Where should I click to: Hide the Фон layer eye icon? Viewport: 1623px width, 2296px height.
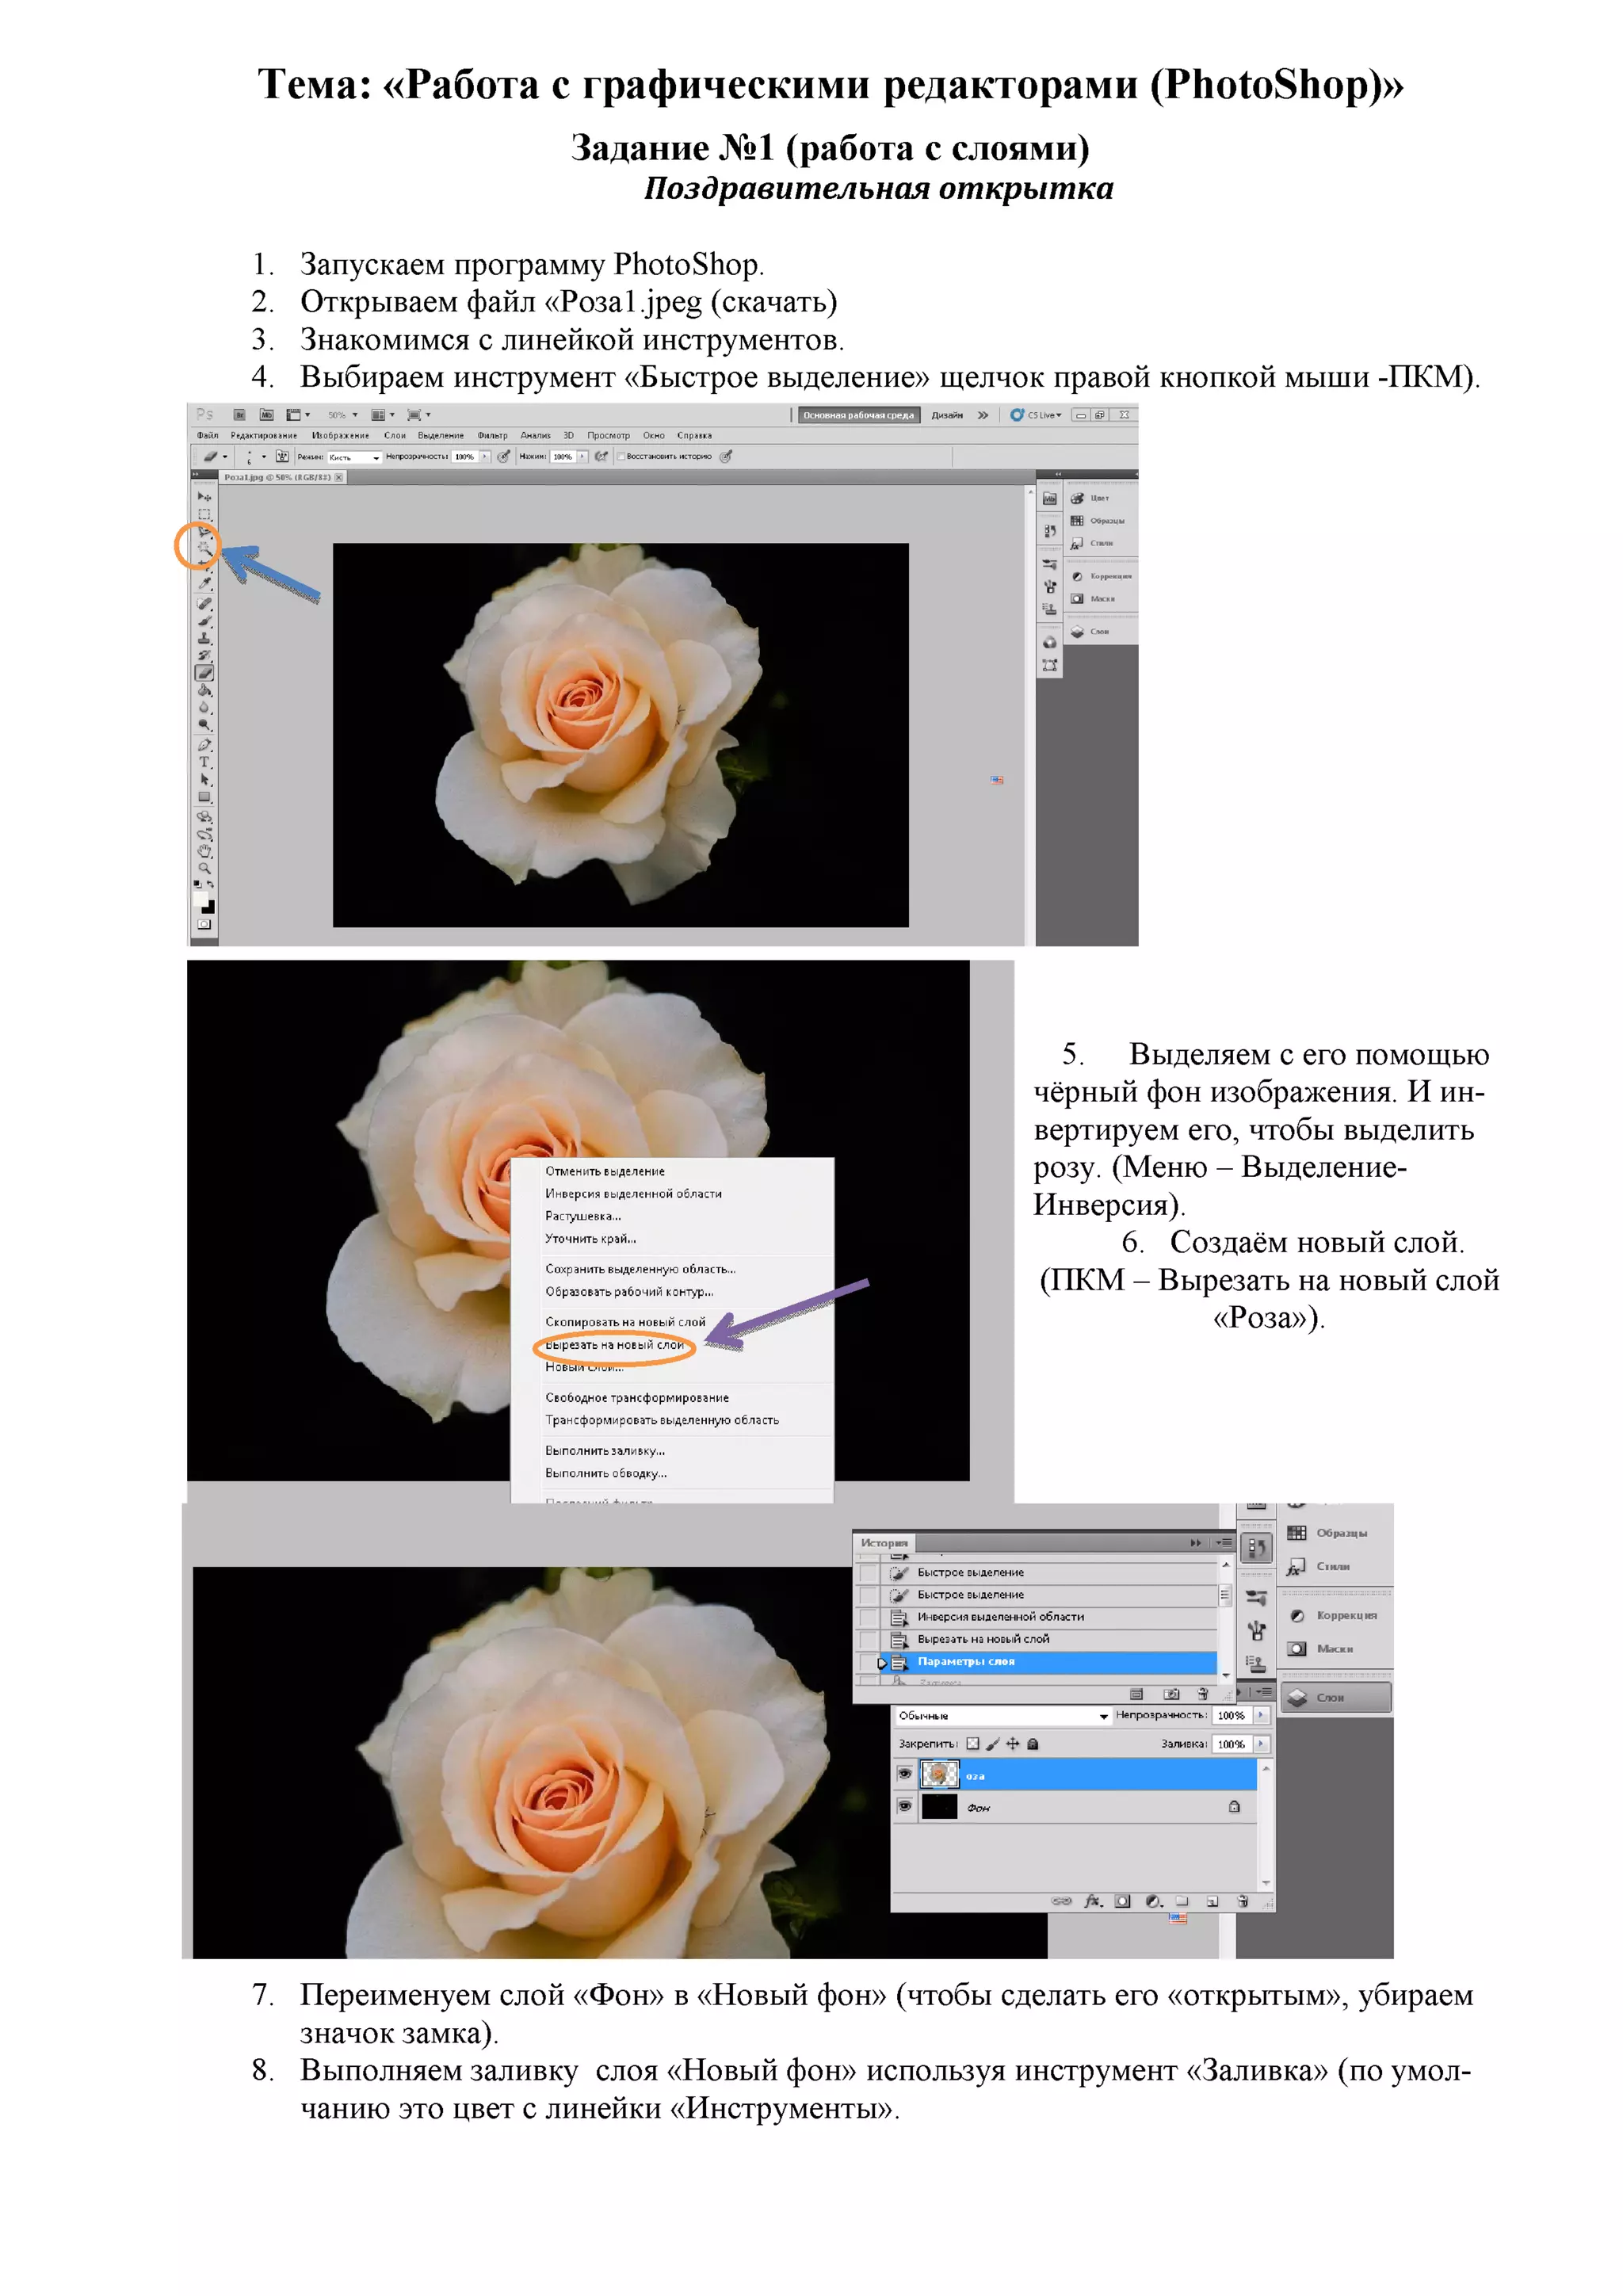click(x=904, y=1806)
